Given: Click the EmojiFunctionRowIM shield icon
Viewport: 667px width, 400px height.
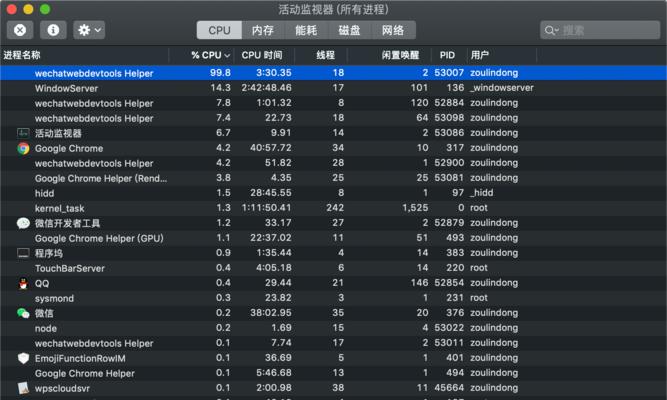Looking at the screenshot, I should click(x=23, y=358).
